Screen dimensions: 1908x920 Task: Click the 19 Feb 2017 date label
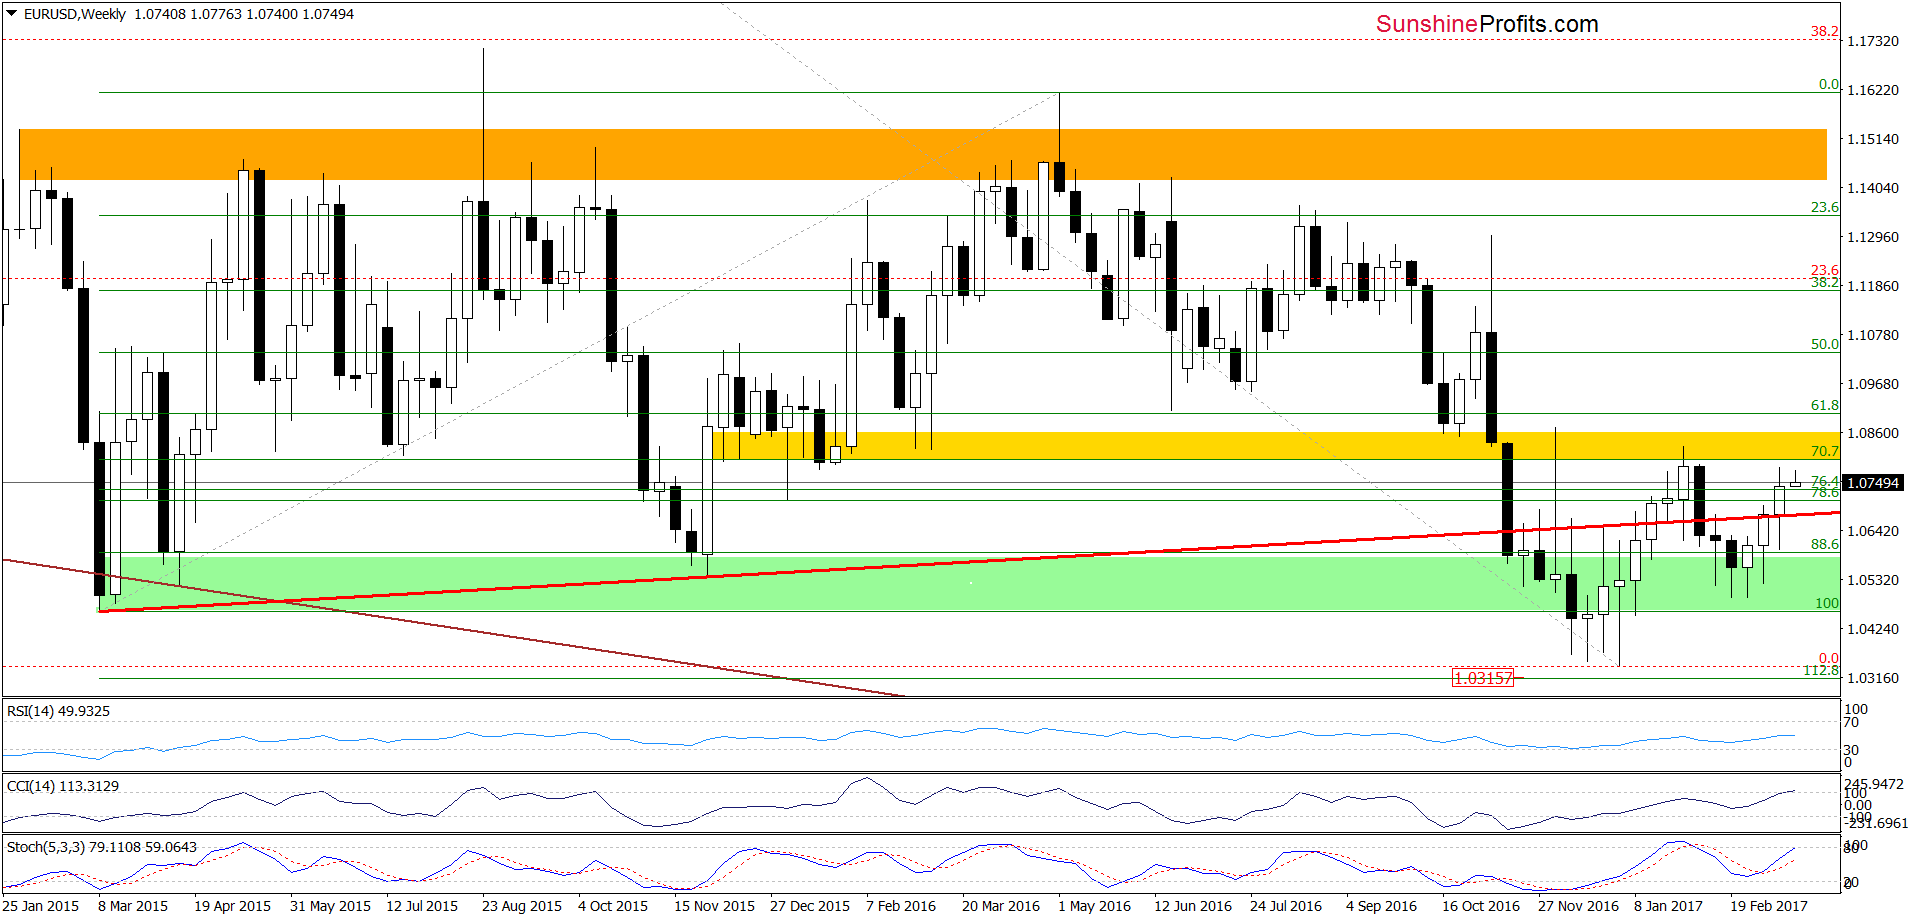pos(1769,906)
